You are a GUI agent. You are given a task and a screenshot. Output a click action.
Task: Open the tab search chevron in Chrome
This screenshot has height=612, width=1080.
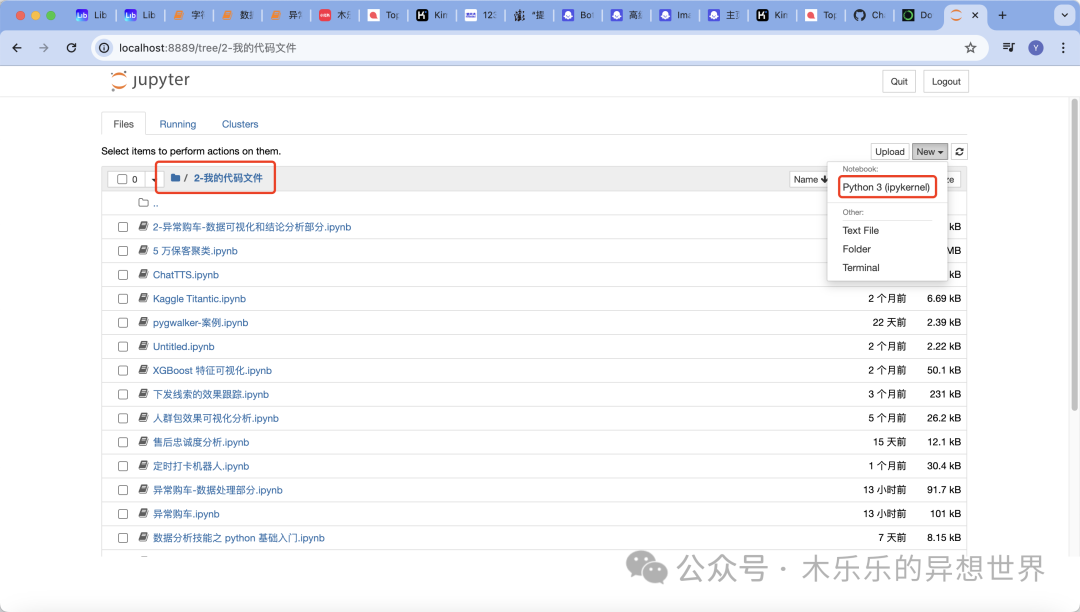[1064, 15]
